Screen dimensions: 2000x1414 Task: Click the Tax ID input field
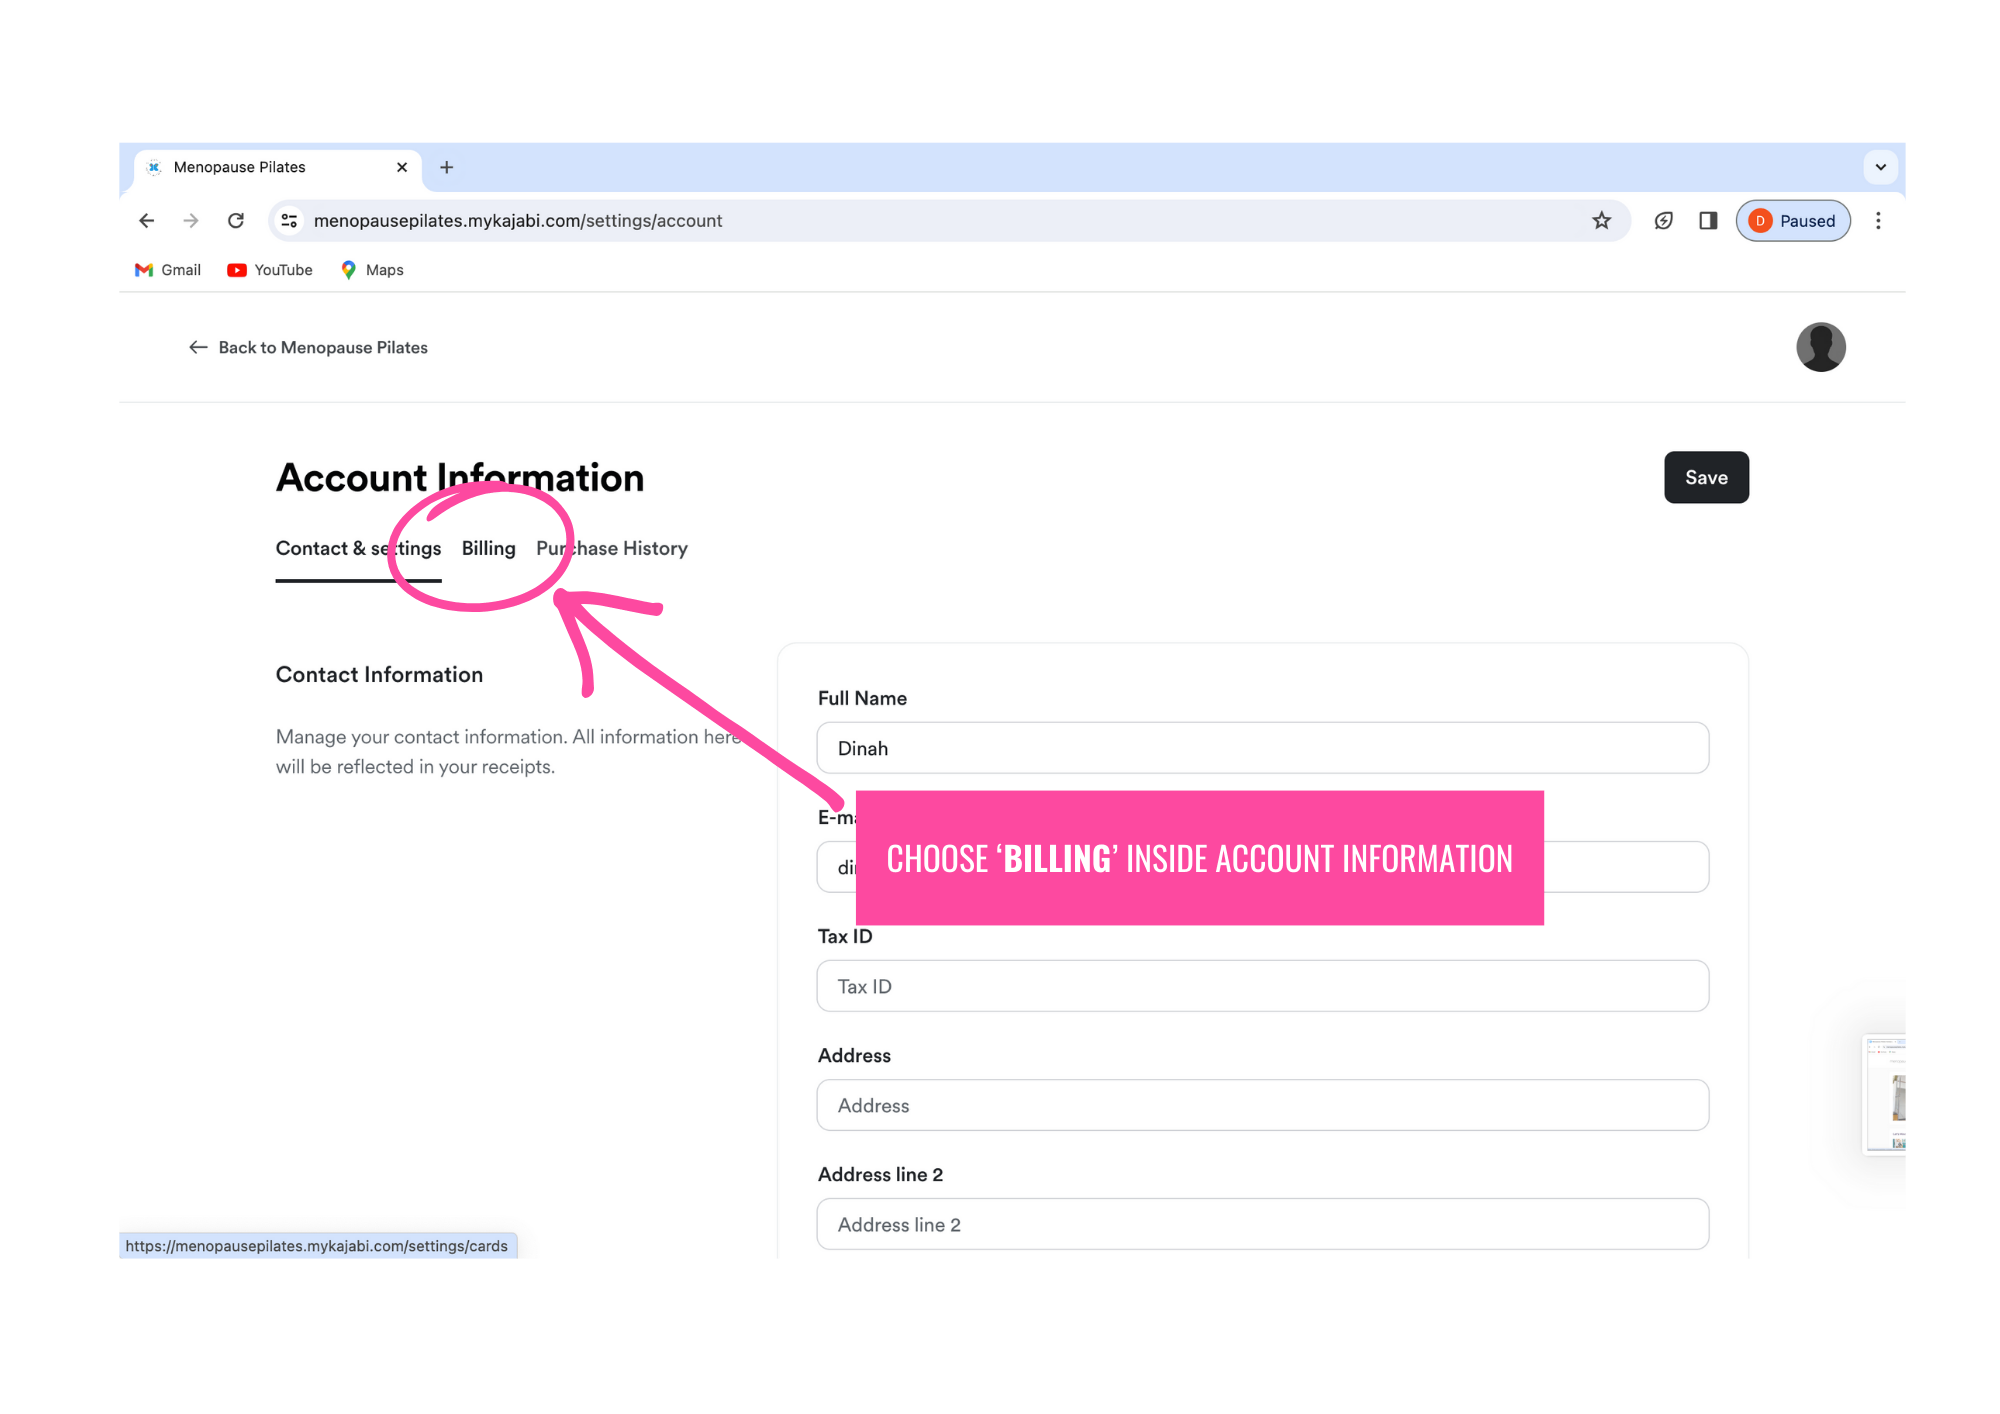[x=1262, y=986]
